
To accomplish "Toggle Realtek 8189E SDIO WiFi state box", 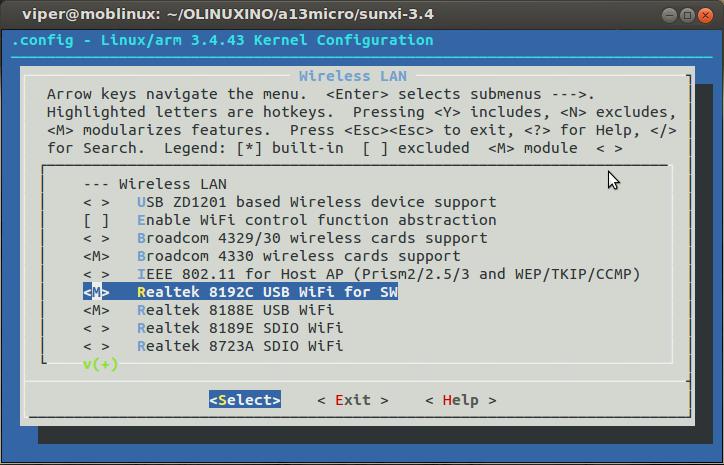I will (97, 328).
